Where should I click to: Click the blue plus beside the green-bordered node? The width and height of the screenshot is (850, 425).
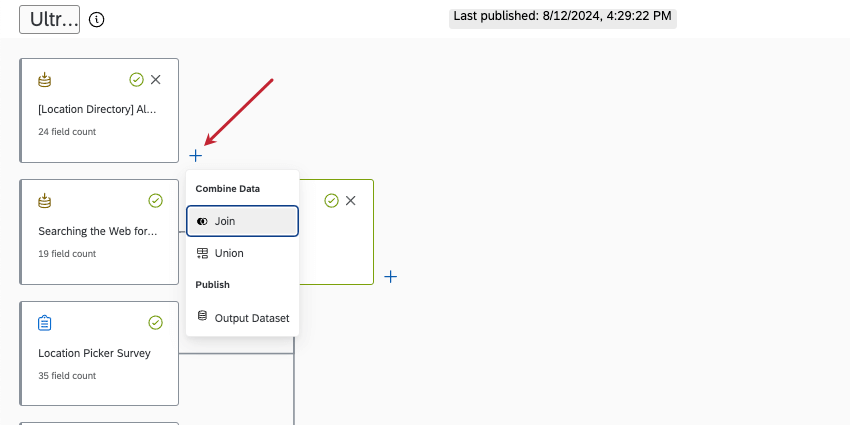(x=391, y=277)
